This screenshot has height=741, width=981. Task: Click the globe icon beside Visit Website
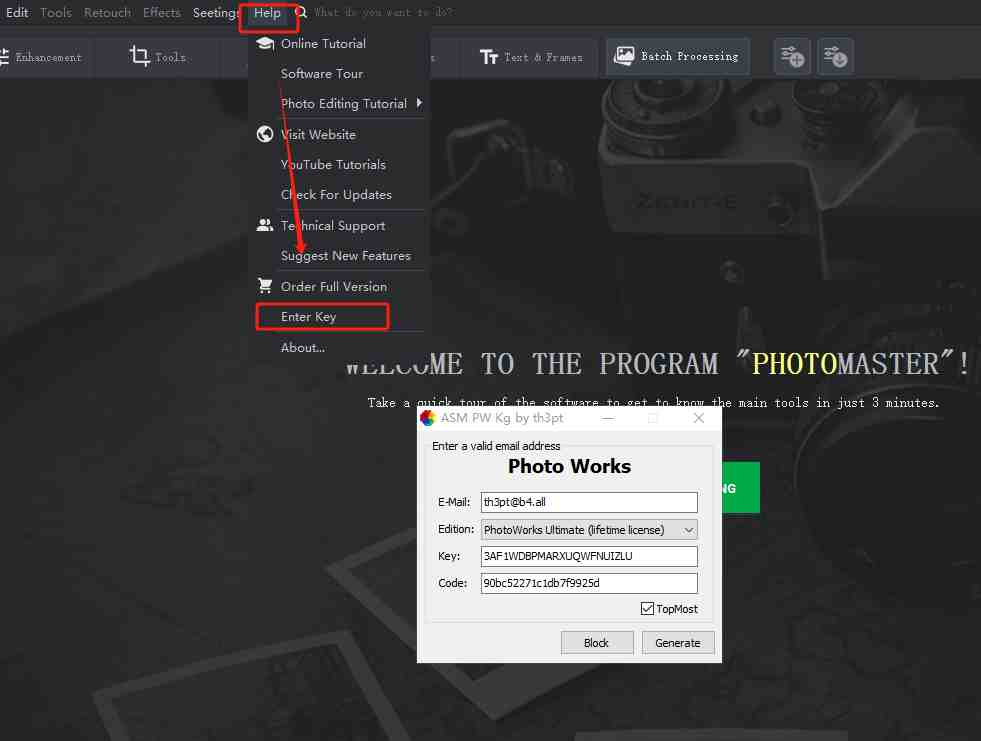pyautogui.click(x=264, y=134)
